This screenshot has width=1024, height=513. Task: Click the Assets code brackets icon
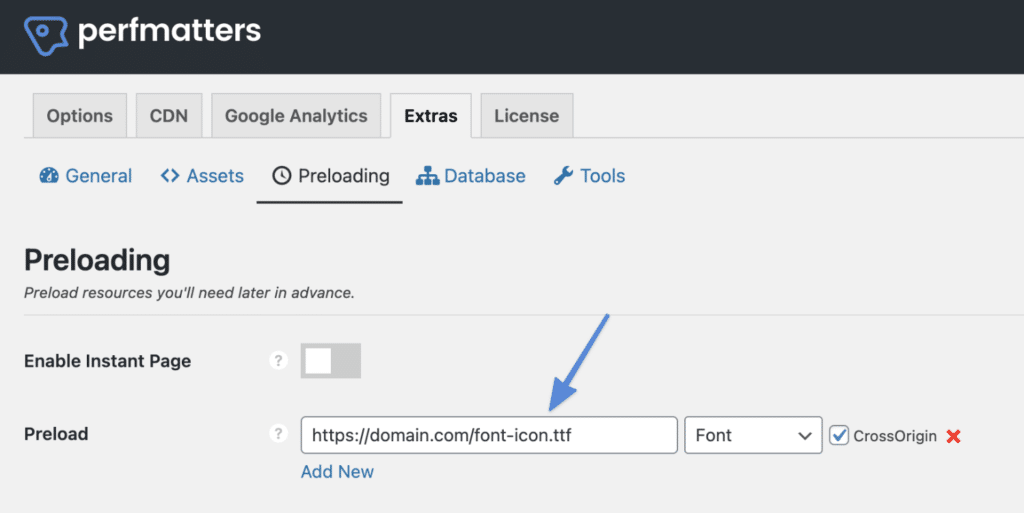point(170,176)
